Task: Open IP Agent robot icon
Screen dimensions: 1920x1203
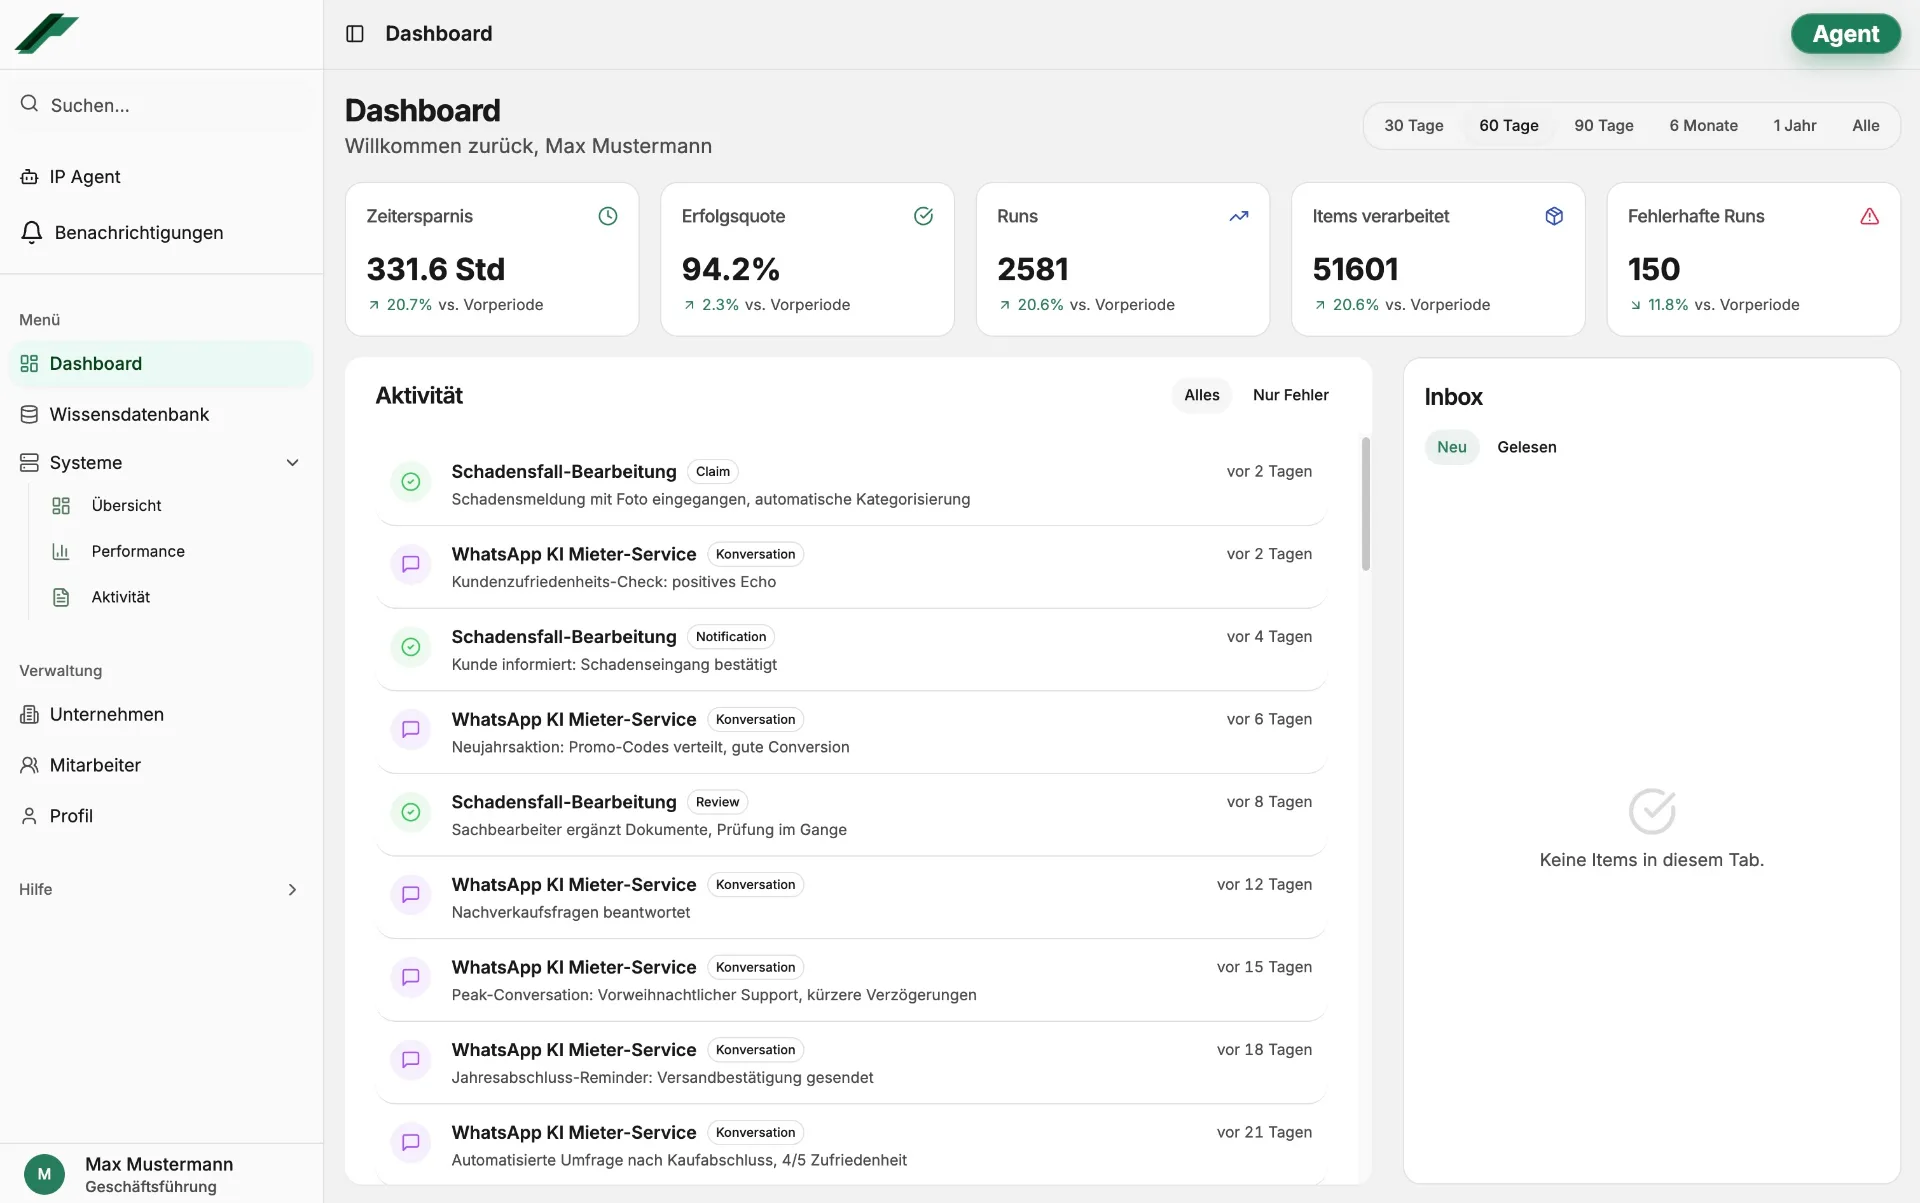Action: pos(29,177)
